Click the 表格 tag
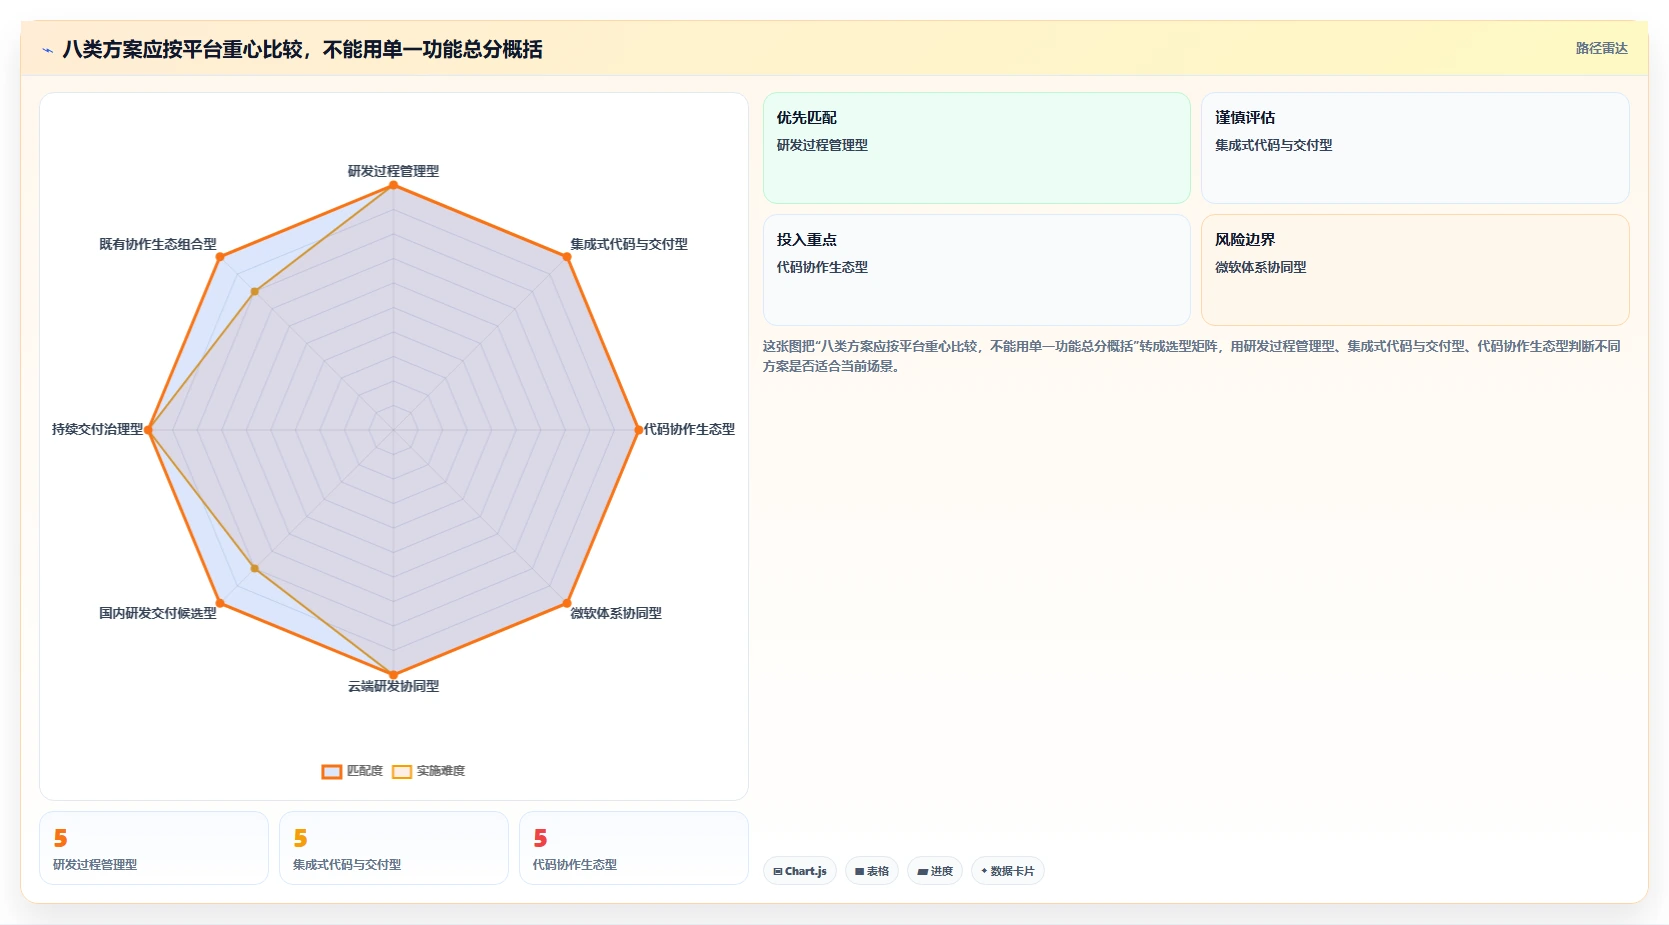Viewport: 1669px width, 925px height. (x=872, y=871)
